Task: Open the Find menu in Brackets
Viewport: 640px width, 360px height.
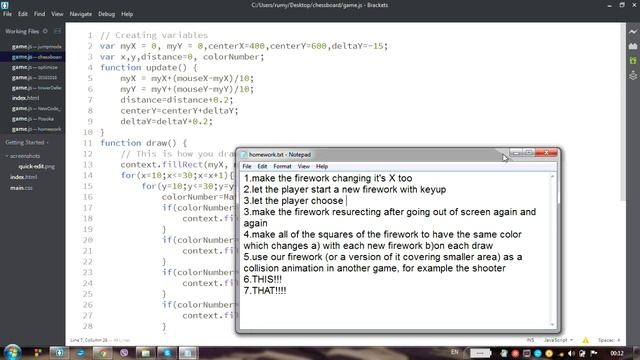Action: [x=40, y=14]
